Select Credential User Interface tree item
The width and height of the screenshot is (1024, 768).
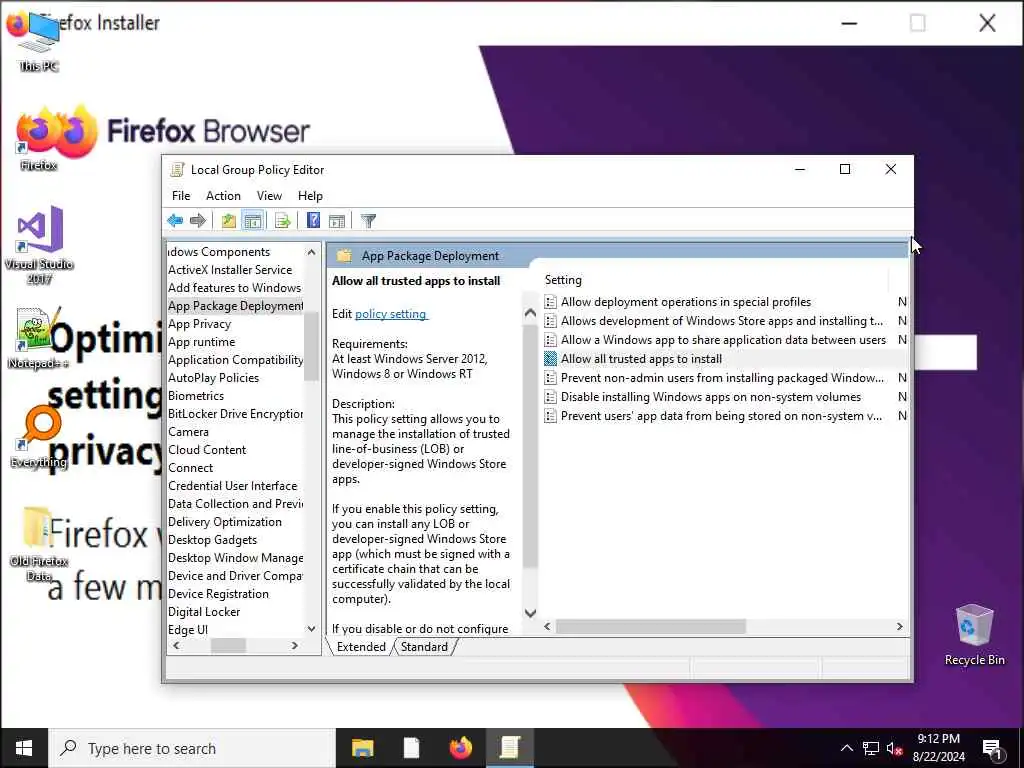click(232, 486)
